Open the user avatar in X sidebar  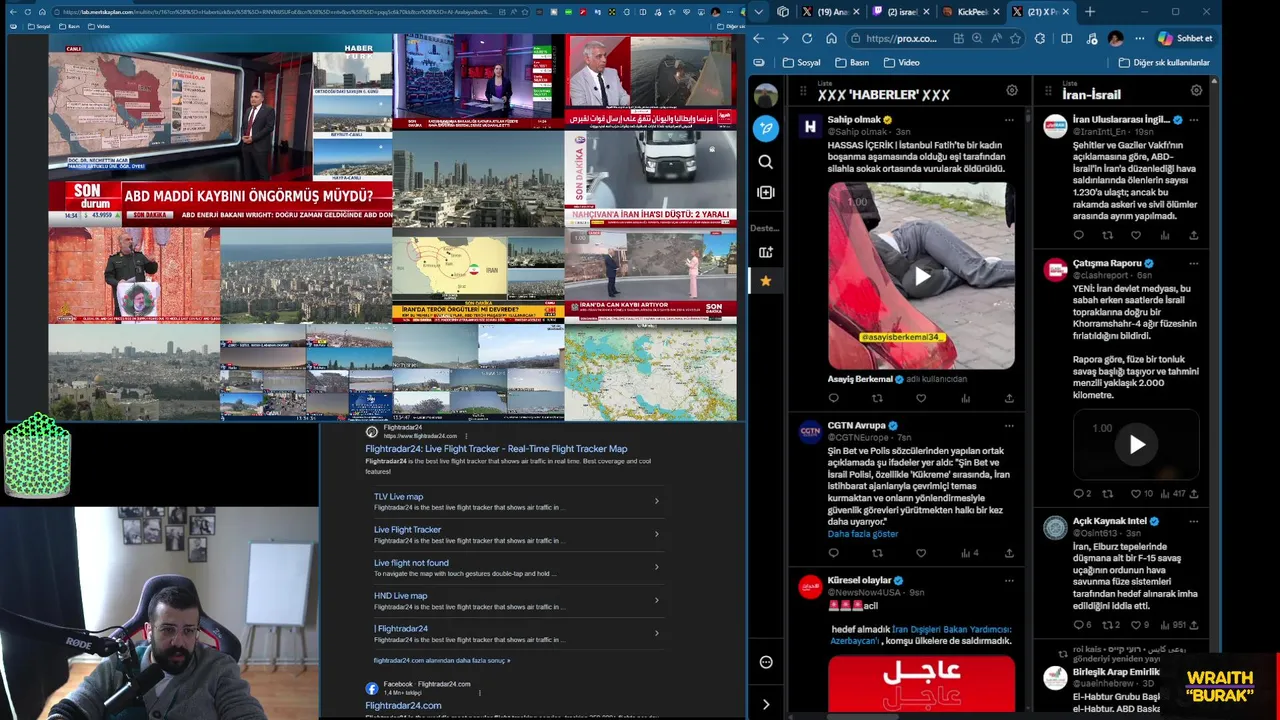[x=766, y=95]
